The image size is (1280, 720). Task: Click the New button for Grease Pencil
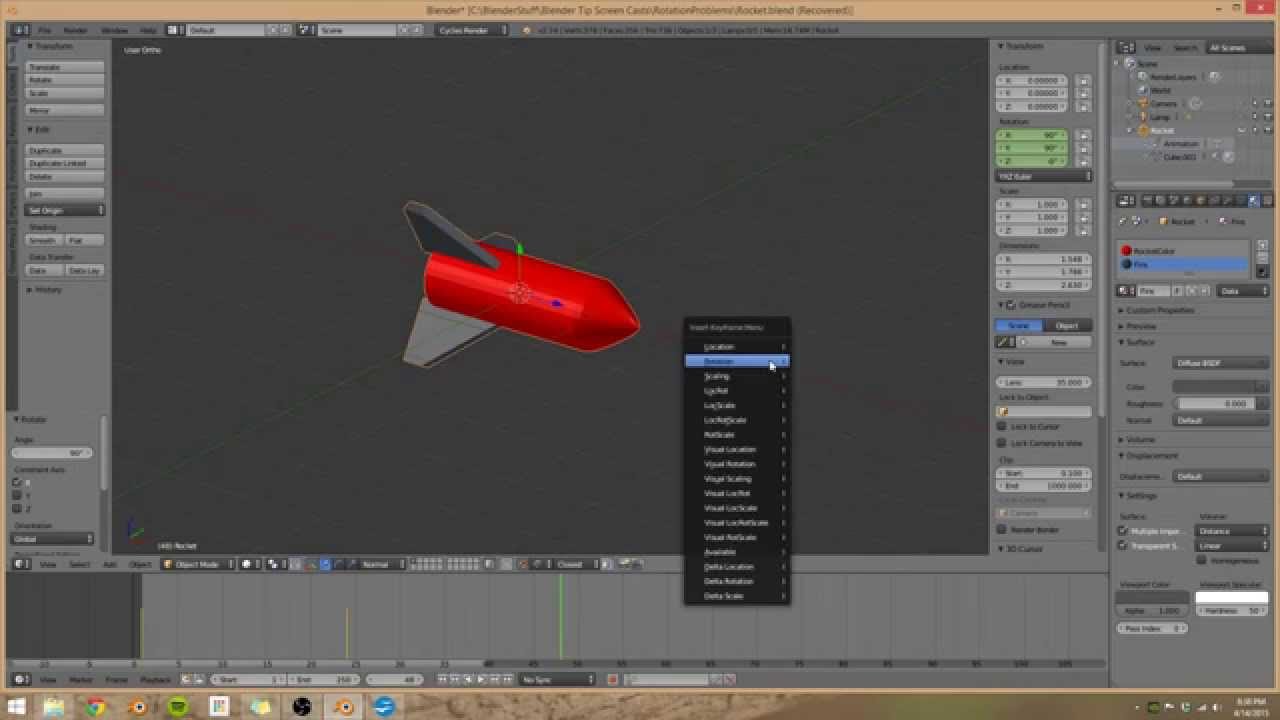(1056, 341)
